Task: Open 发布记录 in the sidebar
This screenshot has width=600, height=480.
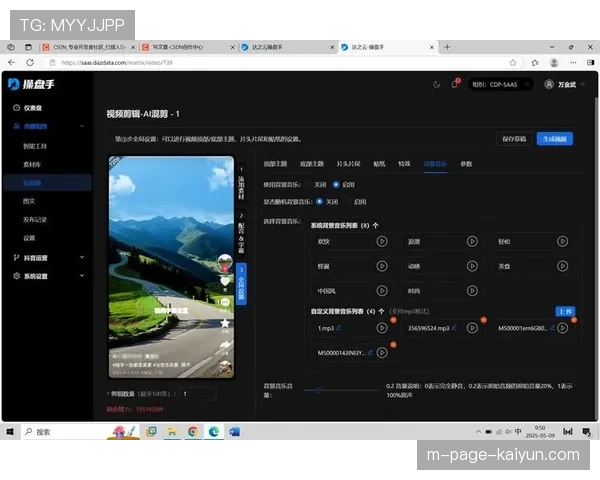Action: coord(35,220)
